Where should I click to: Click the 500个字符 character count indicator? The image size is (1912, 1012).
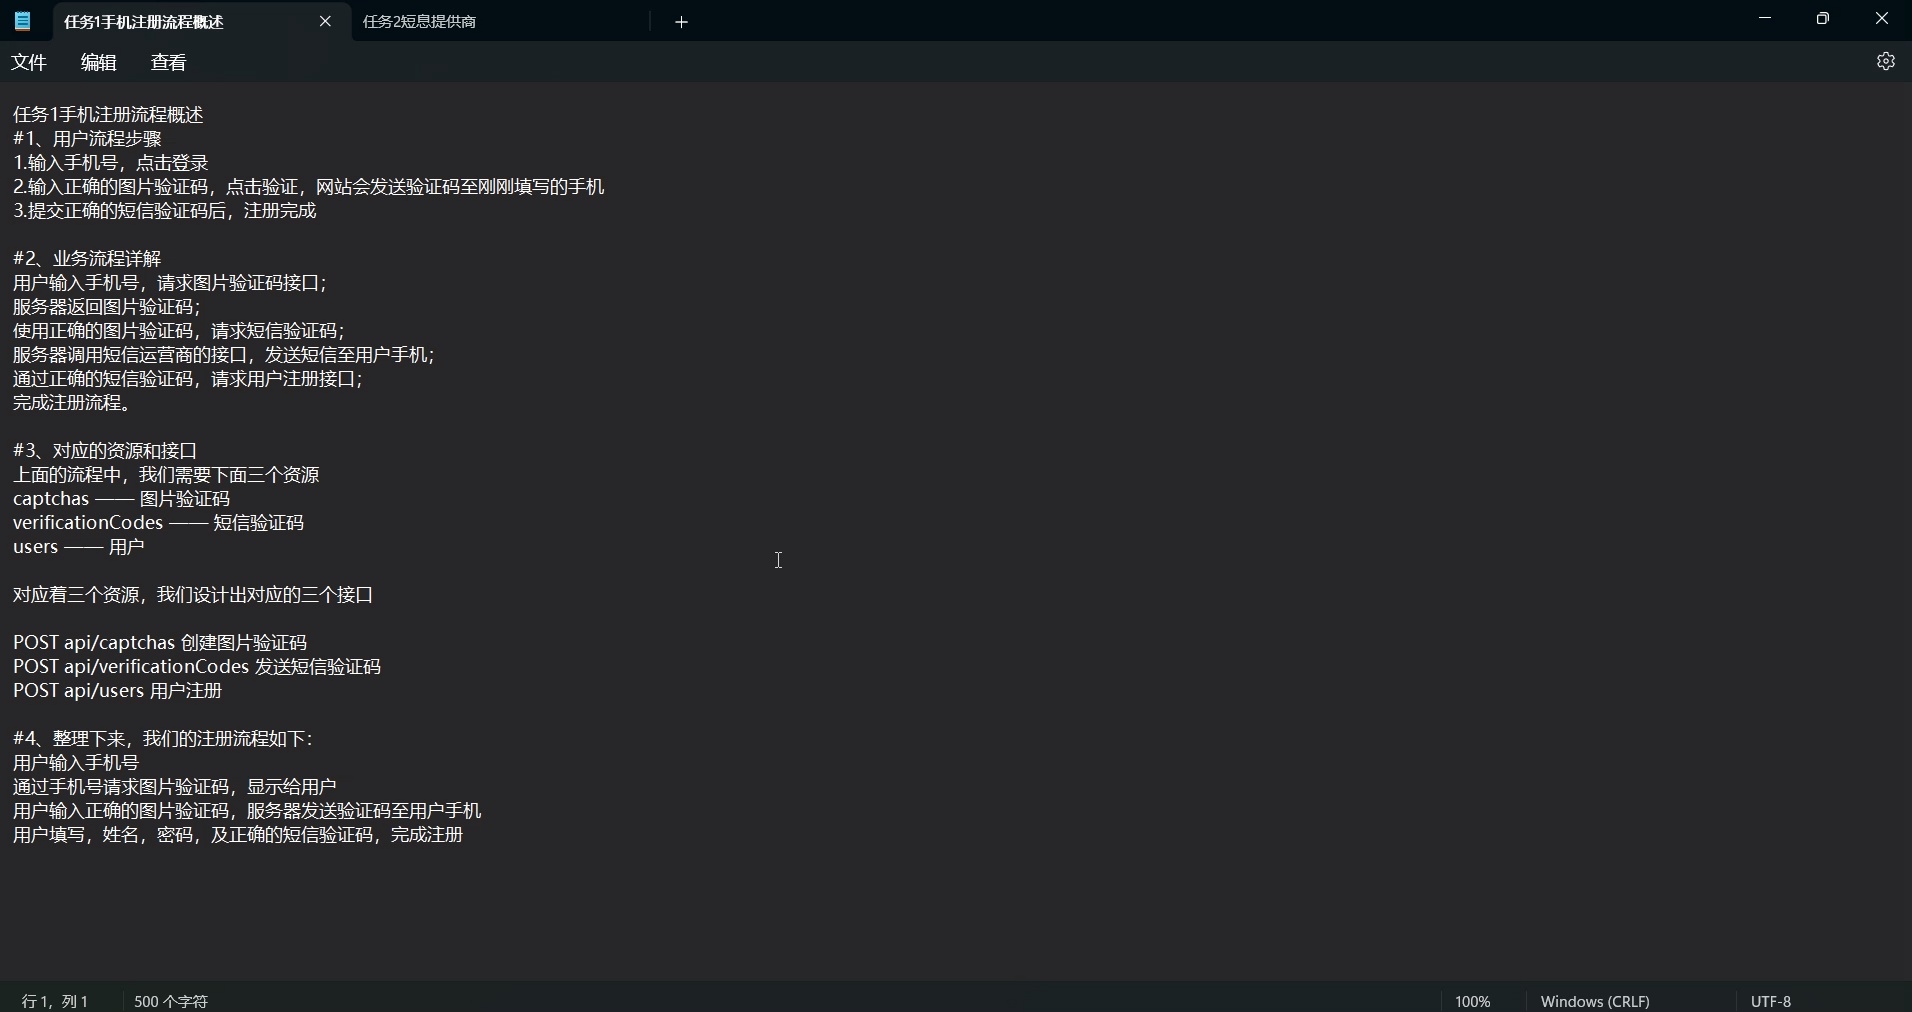coord(169,1000)
